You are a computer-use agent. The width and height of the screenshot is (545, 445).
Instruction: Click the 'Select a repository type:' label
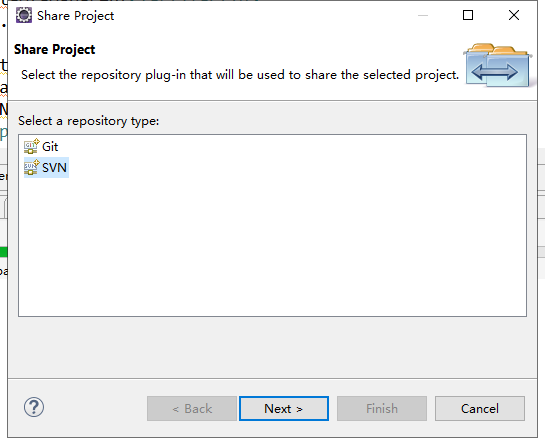[x=89, y=121]
